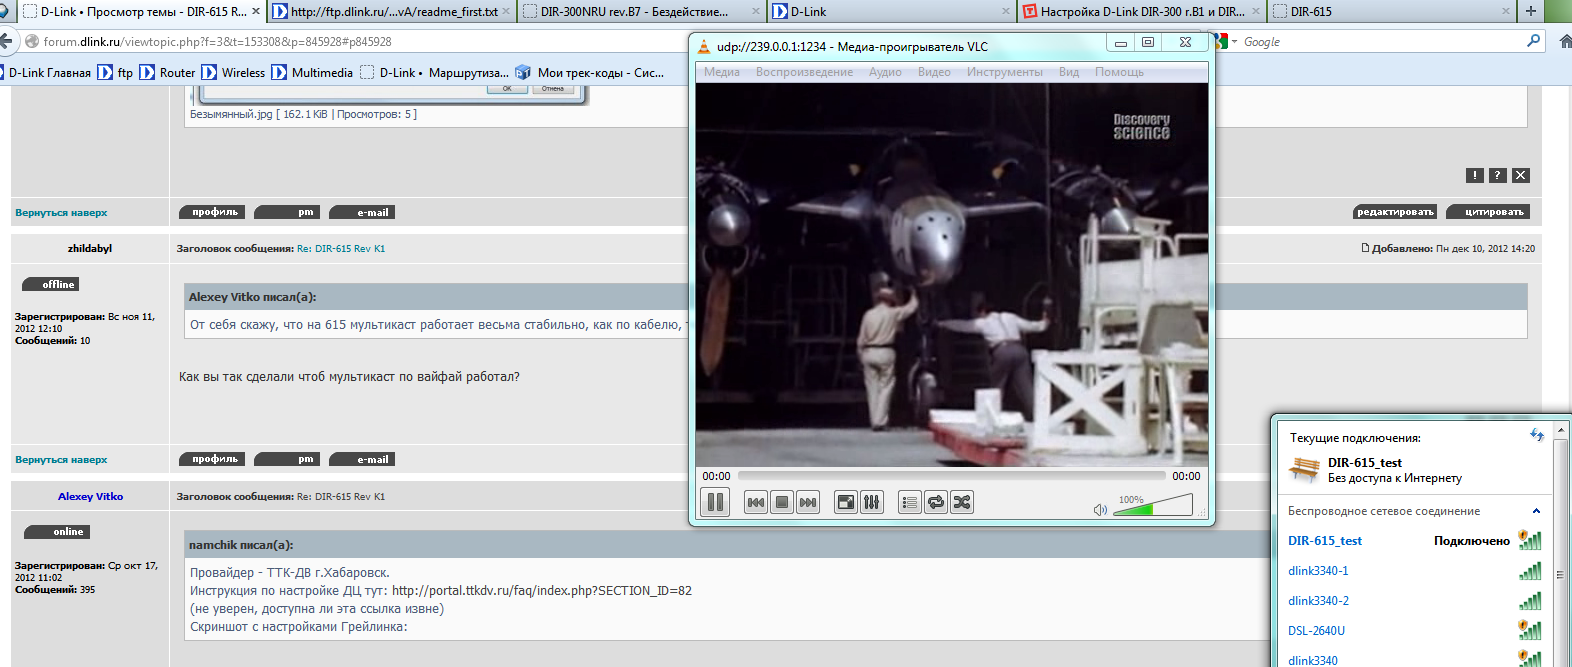The height and width of the screenshot is (667, 1572).
Task: Adjust the VLC volume slider
Action: 1152,507
